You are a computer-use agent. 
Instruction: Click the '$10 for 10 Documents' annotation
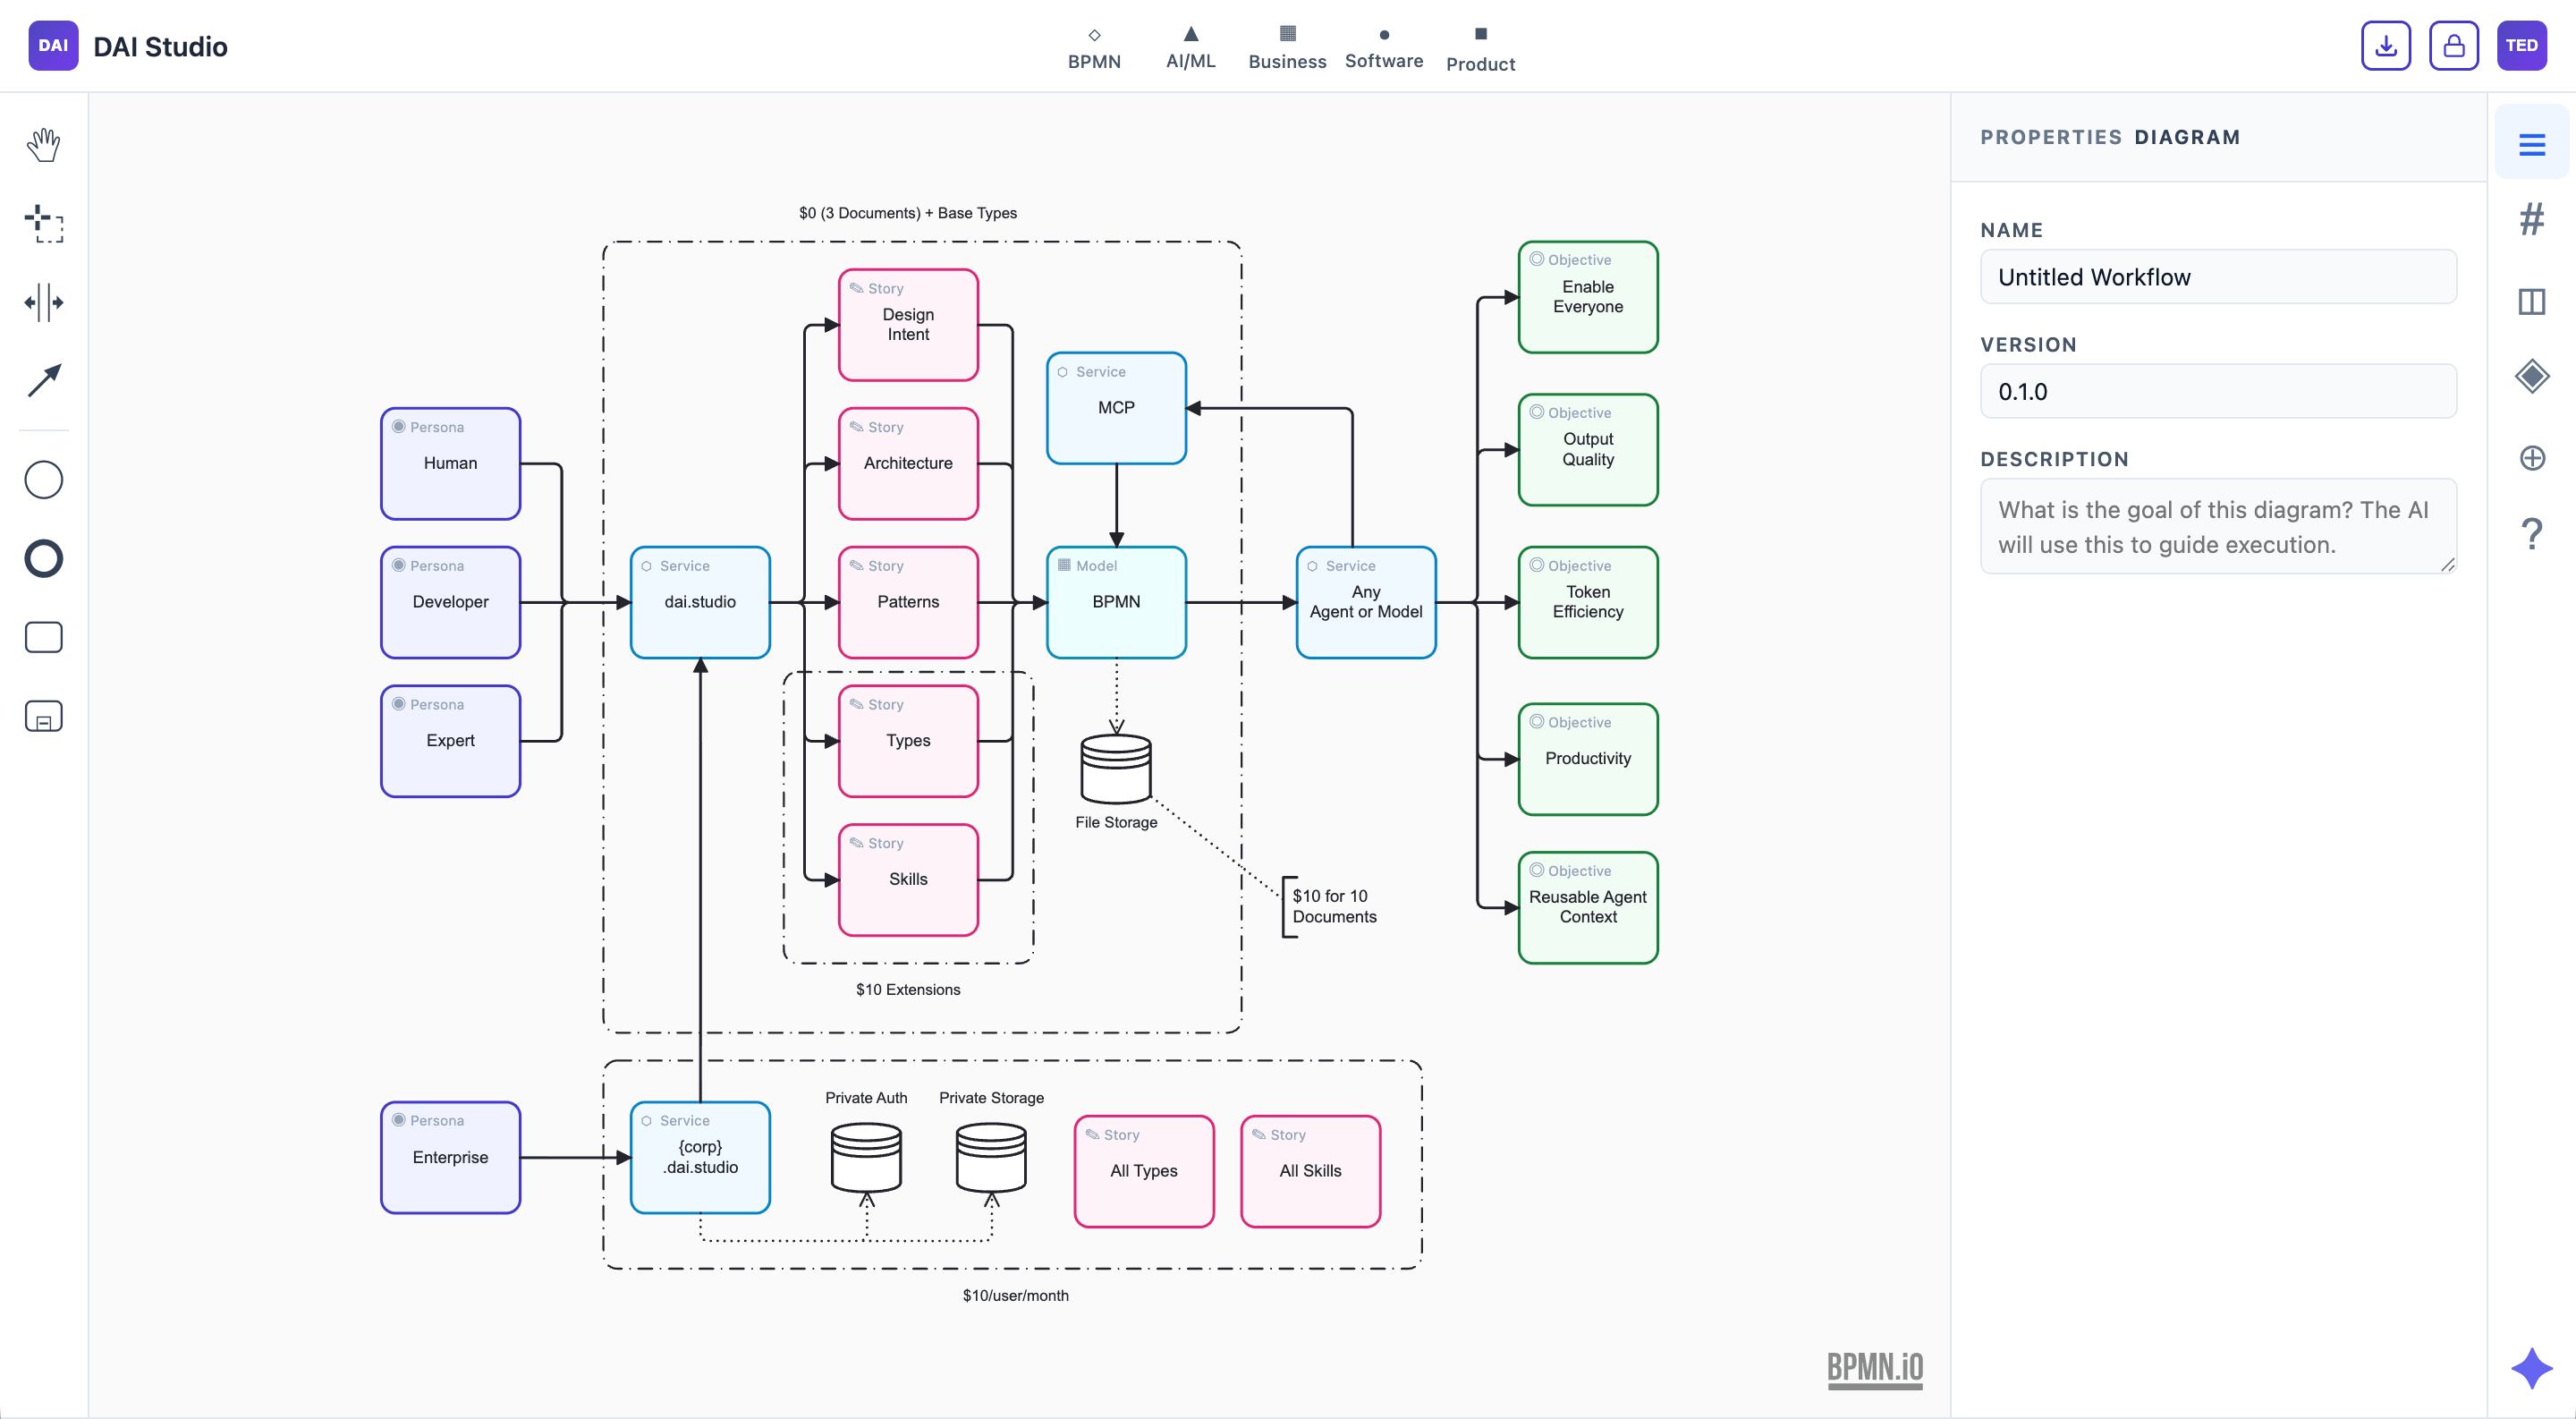pos(1334,906)
